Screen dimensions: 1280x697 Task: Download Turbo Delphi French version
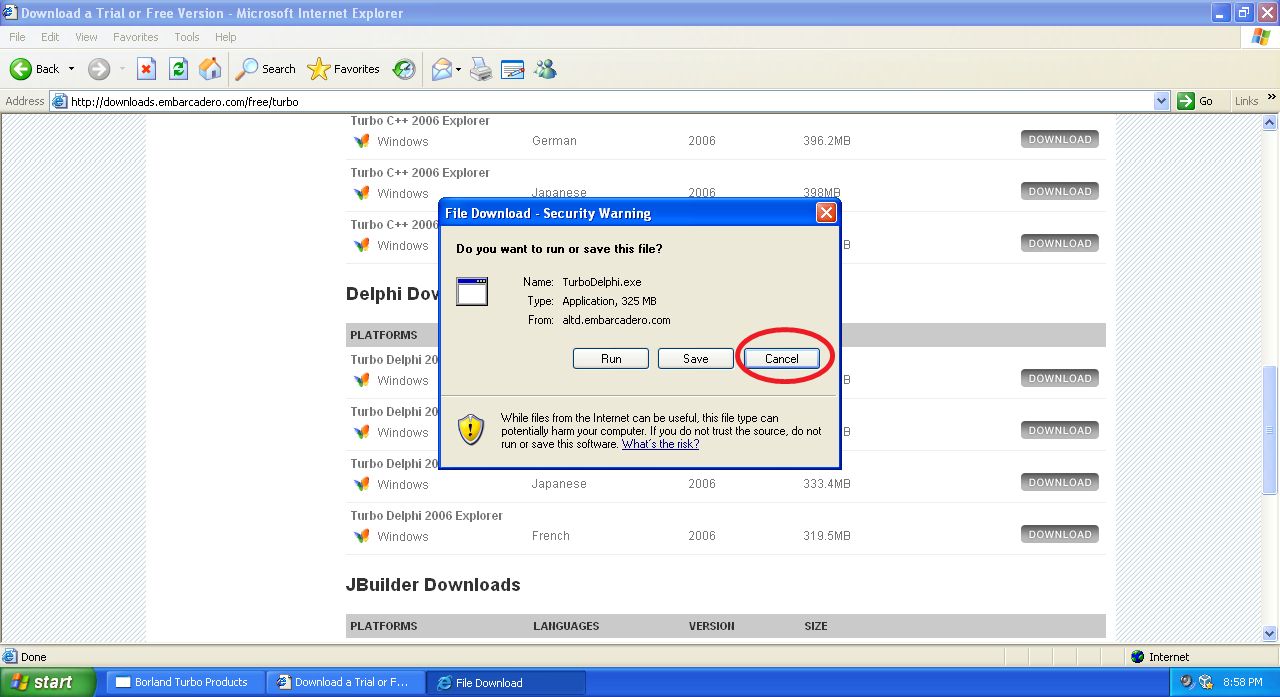click(x=1060, y=534)
